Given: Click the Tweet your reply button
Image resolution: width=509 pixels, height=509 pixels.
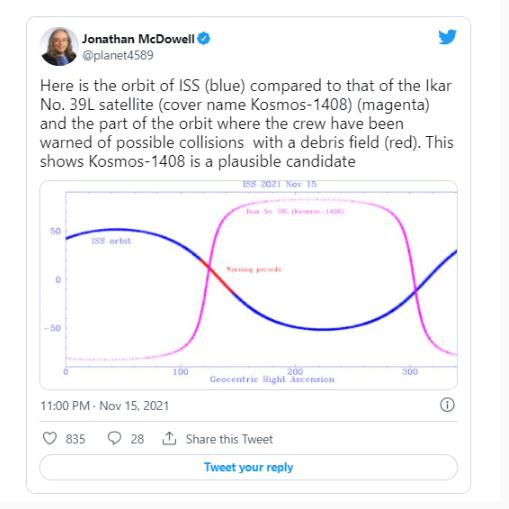Looking at the screenshot, I should click(x=248, y=467).
